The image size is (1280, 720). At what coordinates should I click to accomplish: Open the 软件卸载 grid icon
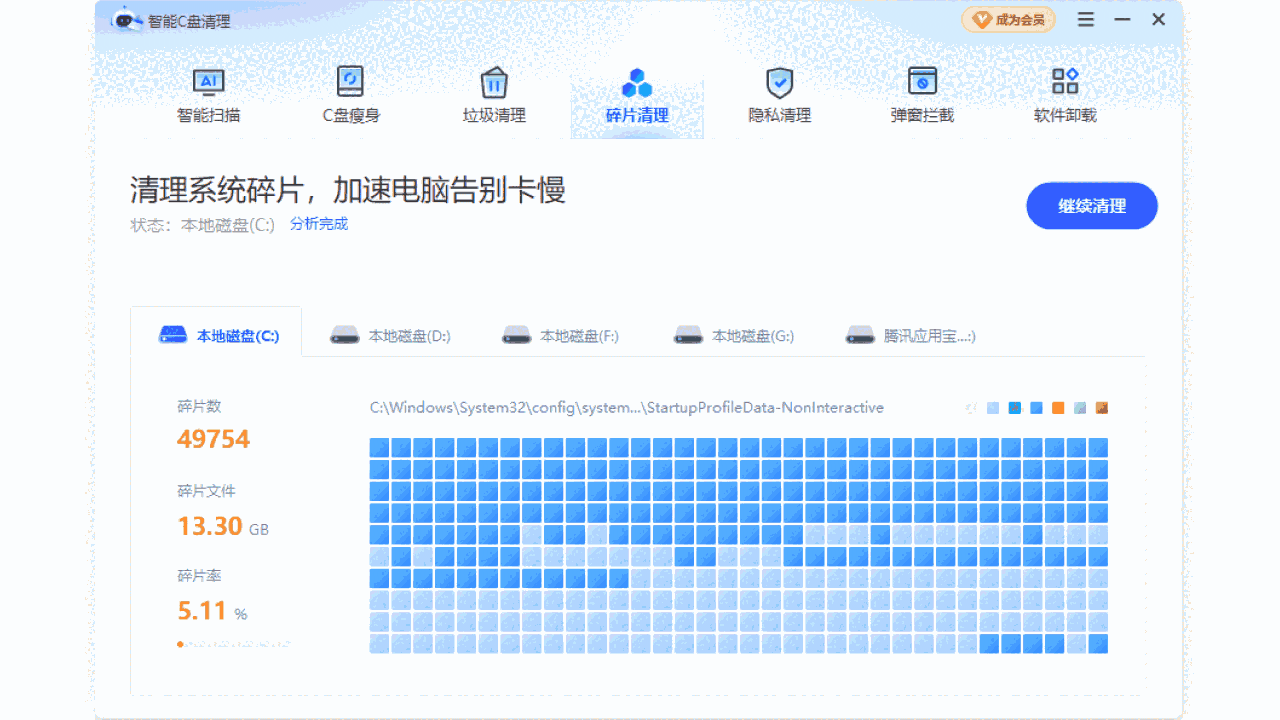point(1065,82)
